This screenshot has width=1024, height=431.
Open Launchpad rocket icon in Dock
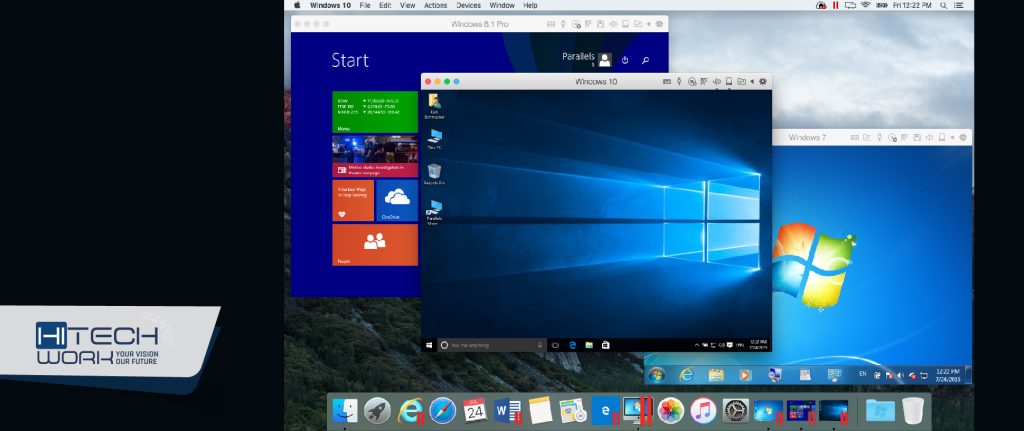click(x=377, y=410)
